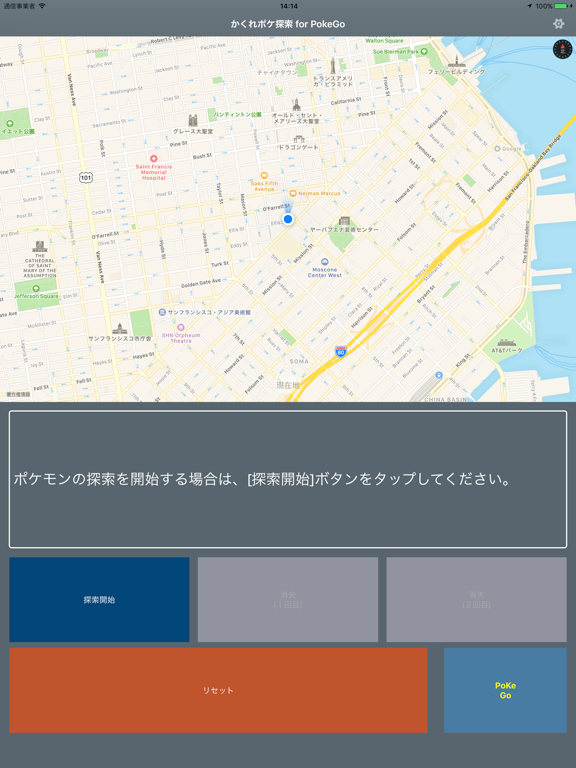Select the Saint Francis Memorial Hospital marker
576x768 pixels.
point(154,159)
